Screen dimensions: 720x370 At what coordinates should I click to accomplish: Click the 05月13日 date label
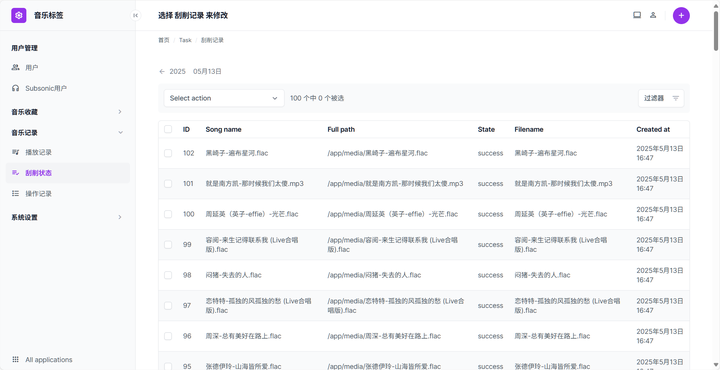(x=208, y=71)
